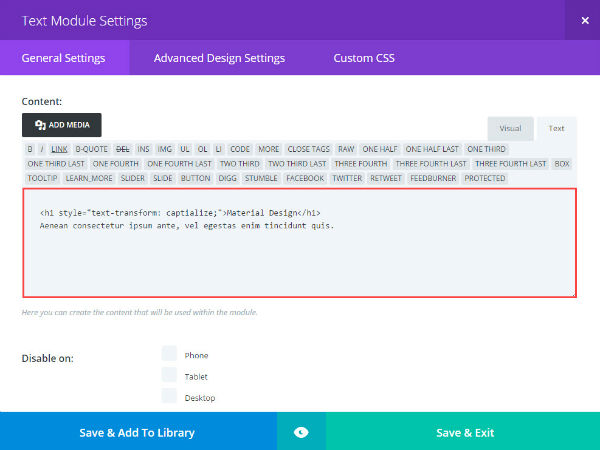Close the Text Module Settings dialog
The image size is (600, 450).
[585, 20]
